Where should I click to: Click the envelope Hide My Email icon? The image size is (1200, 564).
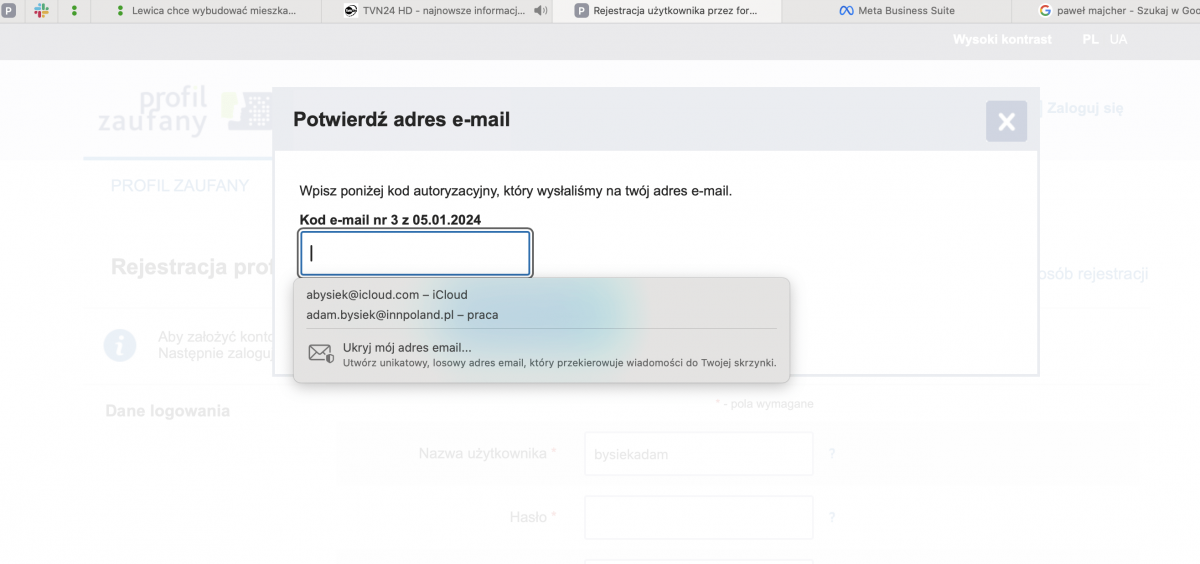click(320, 353)
